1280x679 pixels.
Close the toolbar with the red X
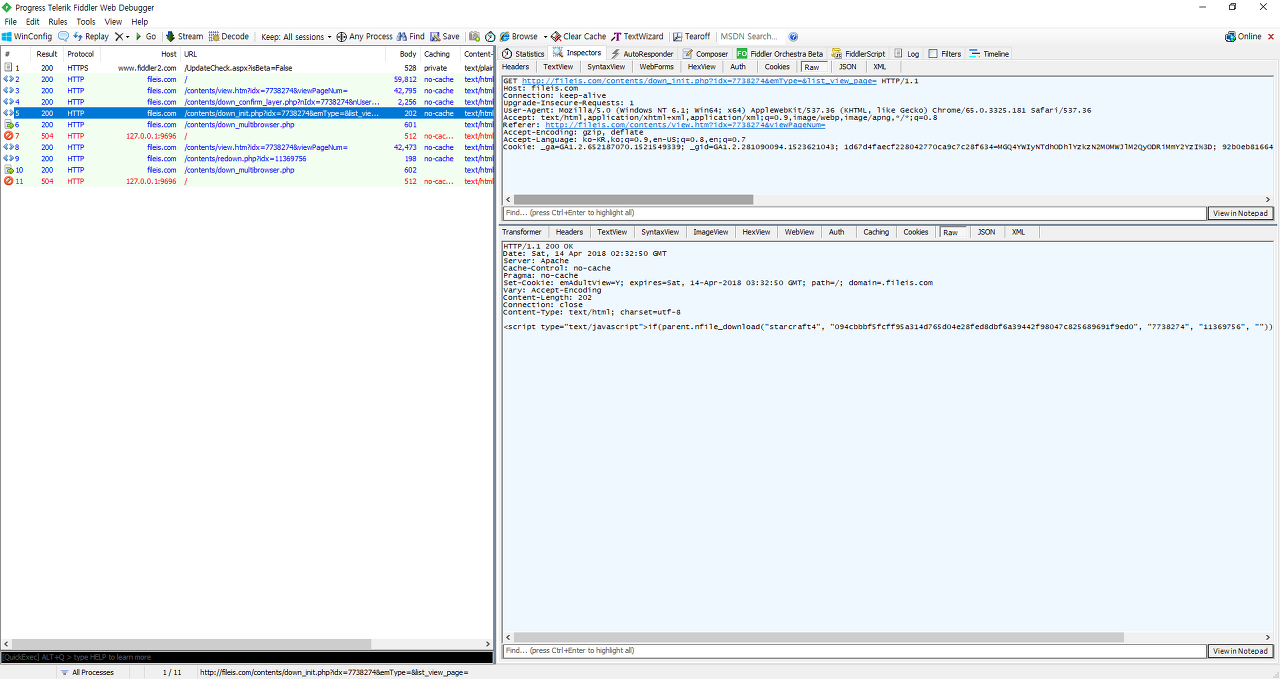[1271, 36]
